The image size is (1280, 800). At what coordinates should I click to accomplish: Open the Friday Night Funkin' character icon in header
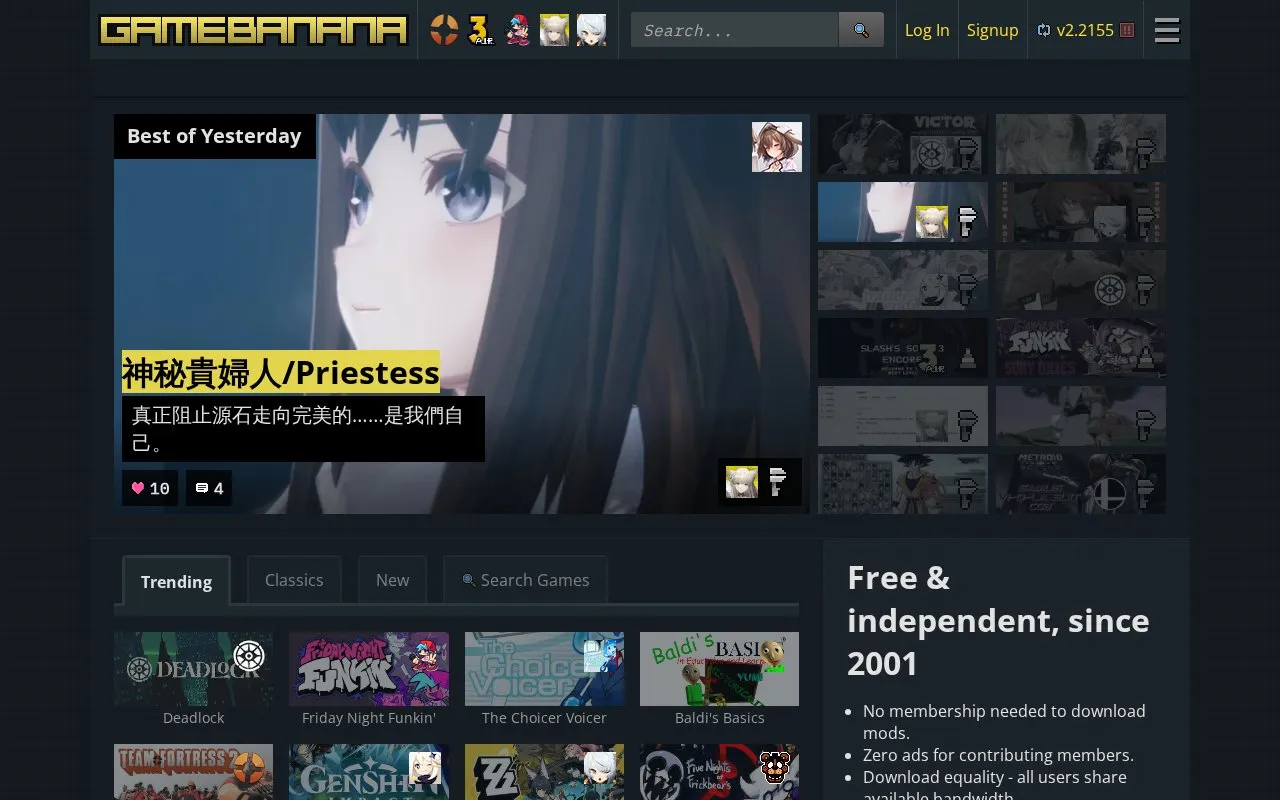click(x=518, y=30)
